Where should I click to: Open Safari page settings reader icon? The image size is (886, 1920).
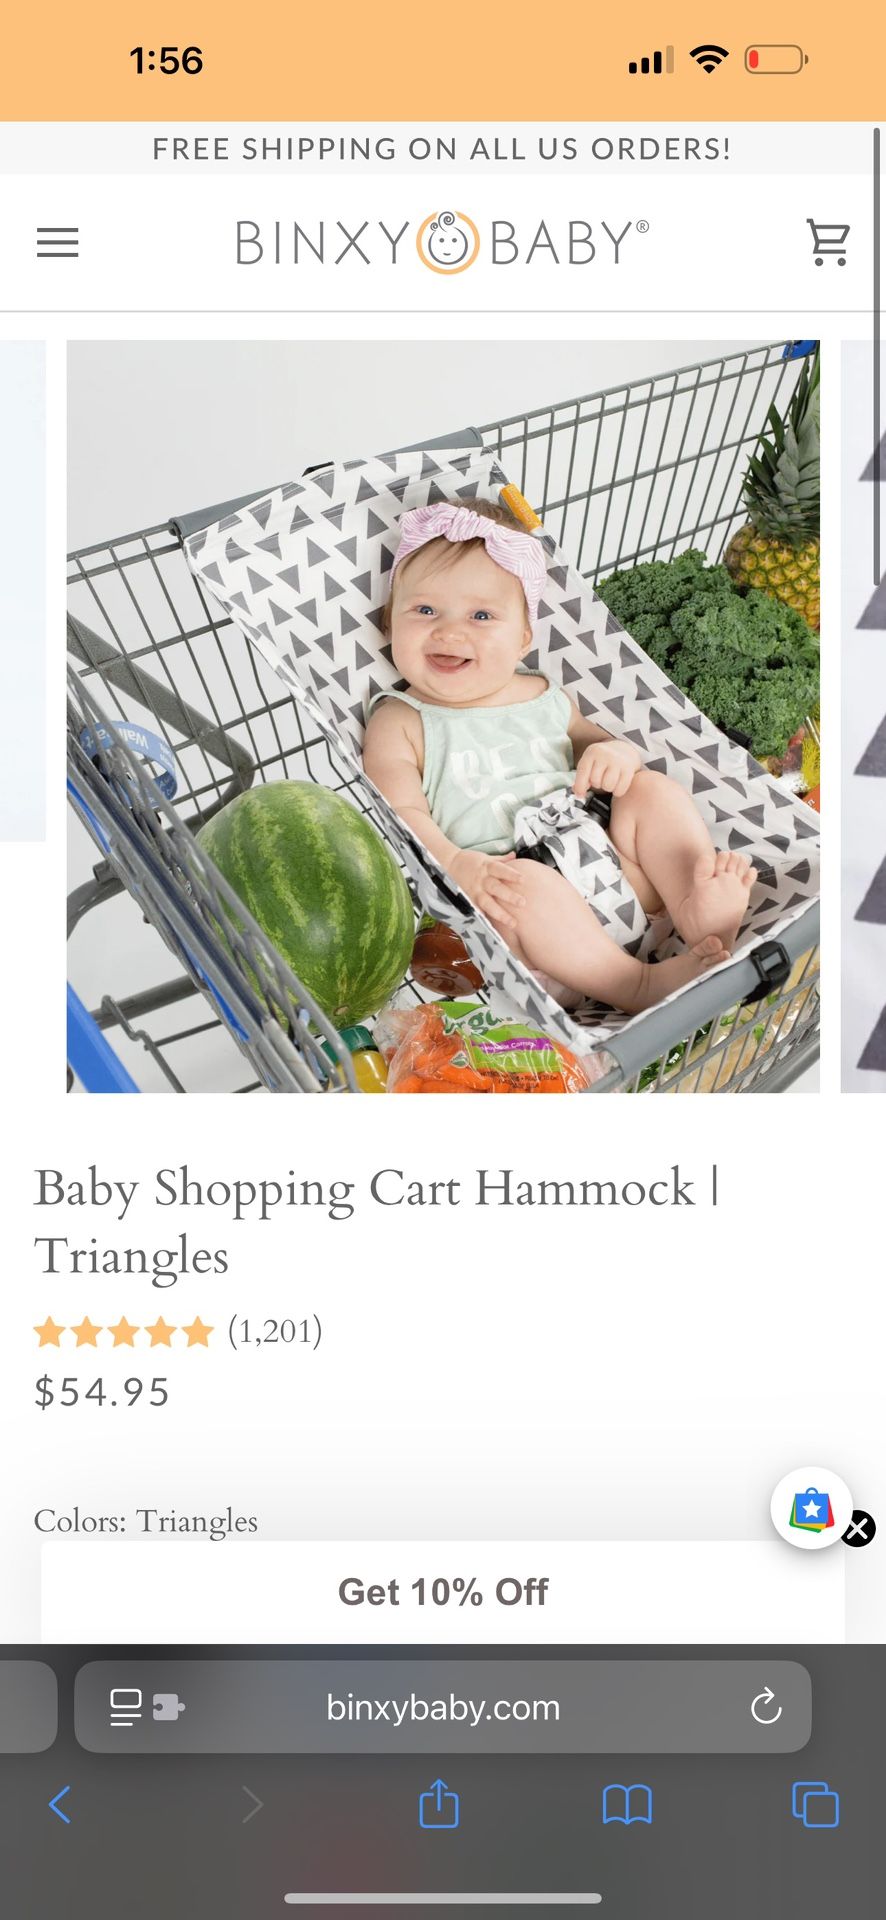click(146, 1707)
